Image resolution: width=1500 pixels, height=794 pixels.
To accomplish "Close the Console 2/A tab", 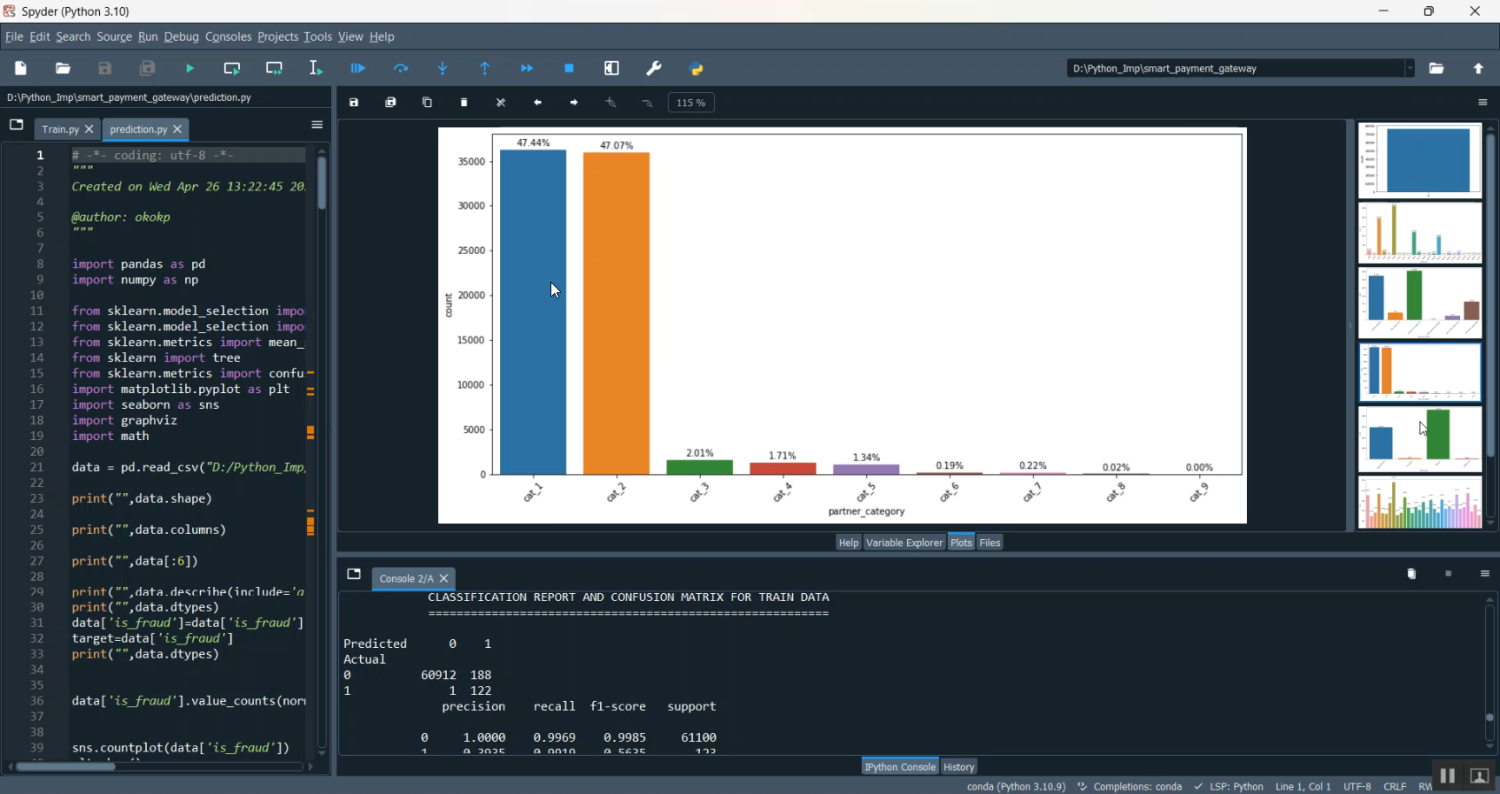I will click(444, 578).
